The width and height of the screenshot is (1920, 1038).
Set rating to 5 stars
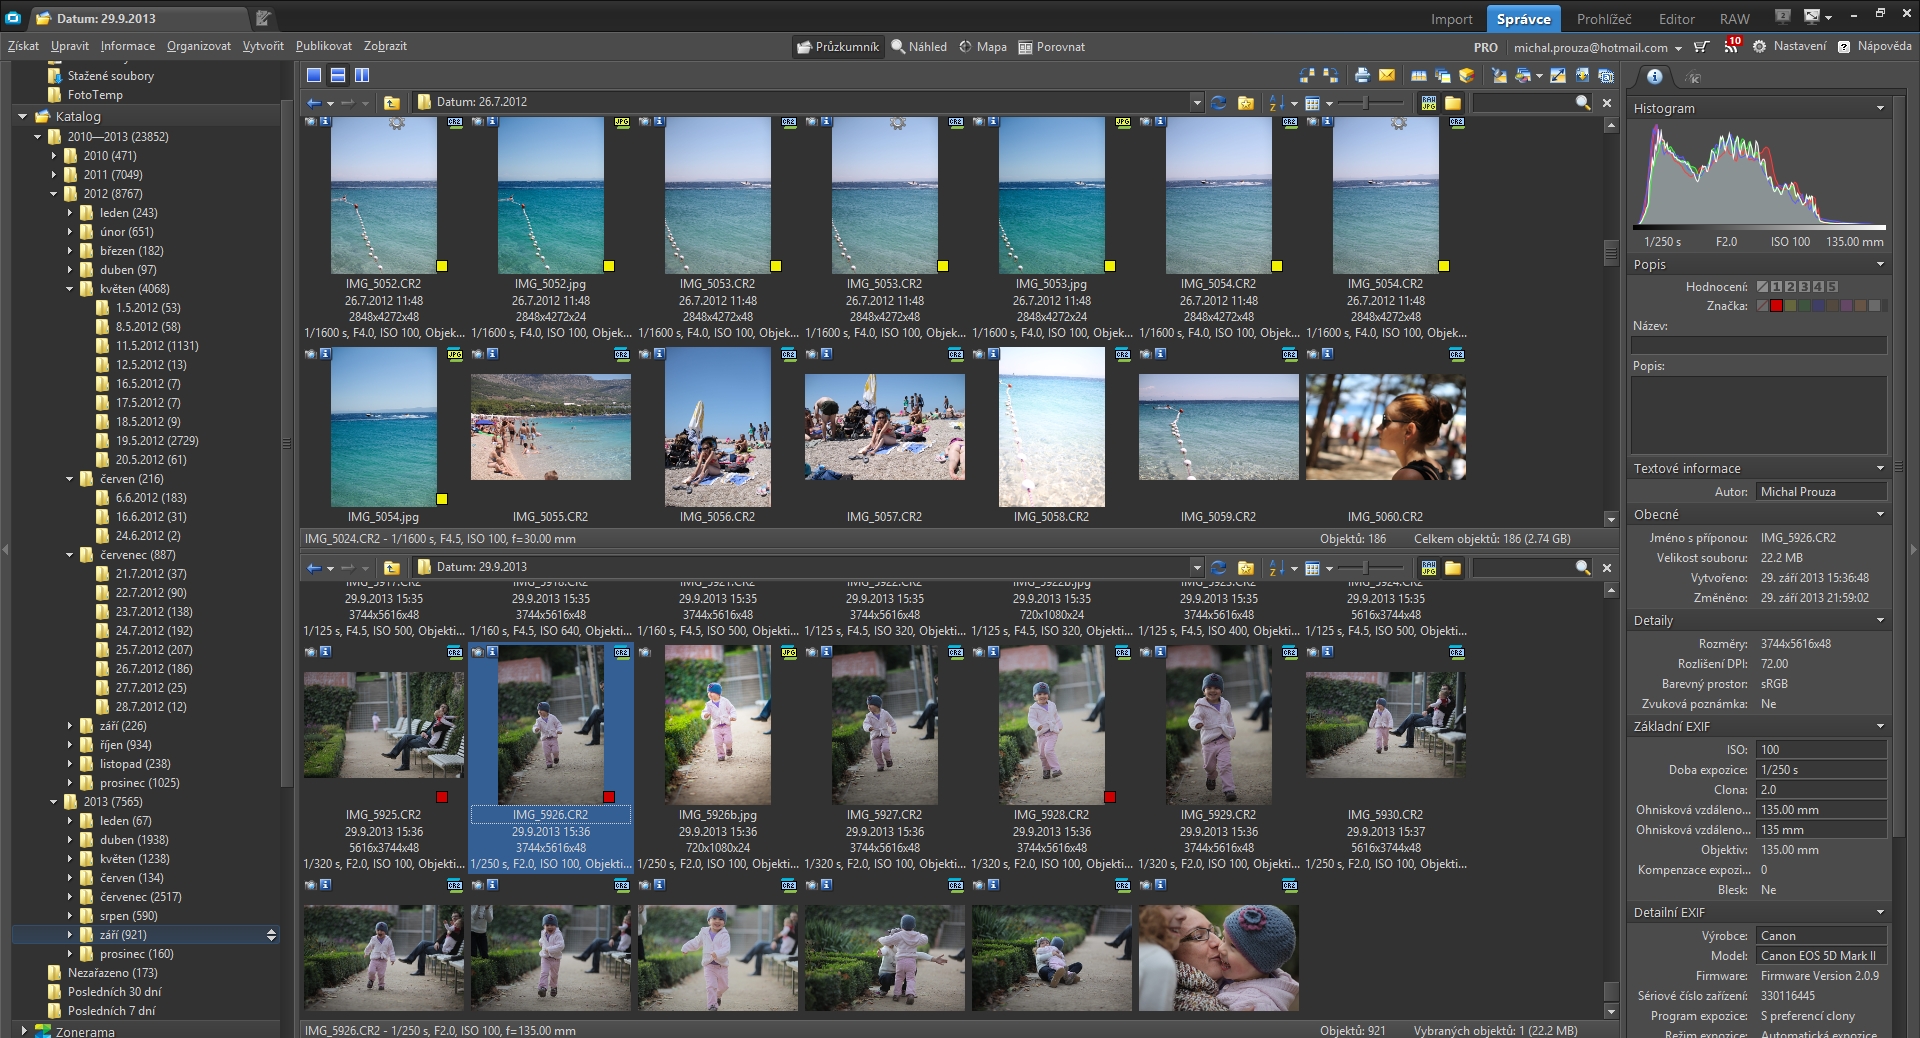point(1832,286)
